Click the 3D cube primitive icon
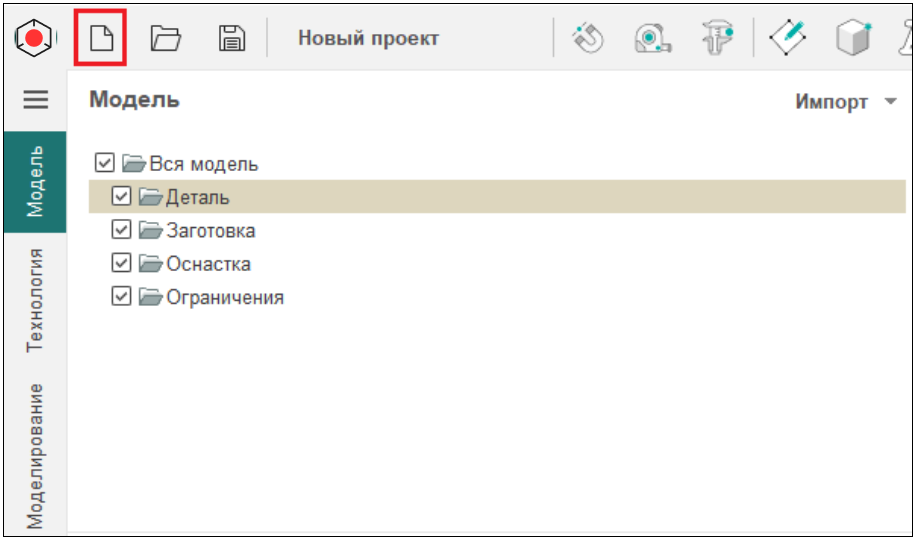 [851, 39]
